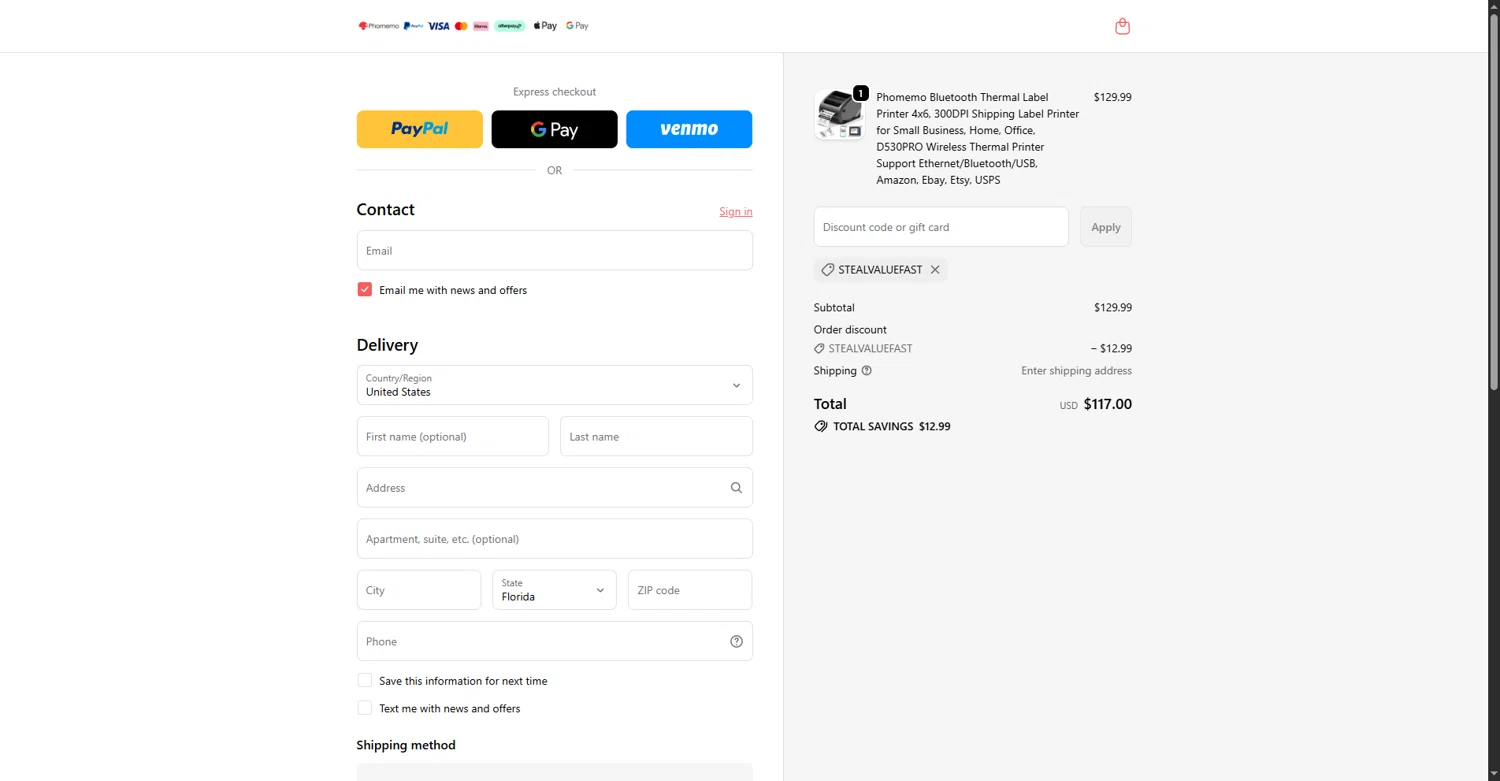Check Save this information for next time

tap(364, 680)
